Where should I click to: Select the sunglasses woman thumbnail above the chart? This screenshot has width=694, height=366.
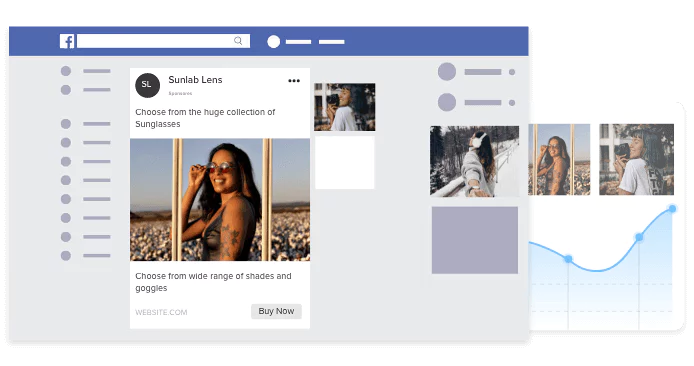click(x=559, y=159)
